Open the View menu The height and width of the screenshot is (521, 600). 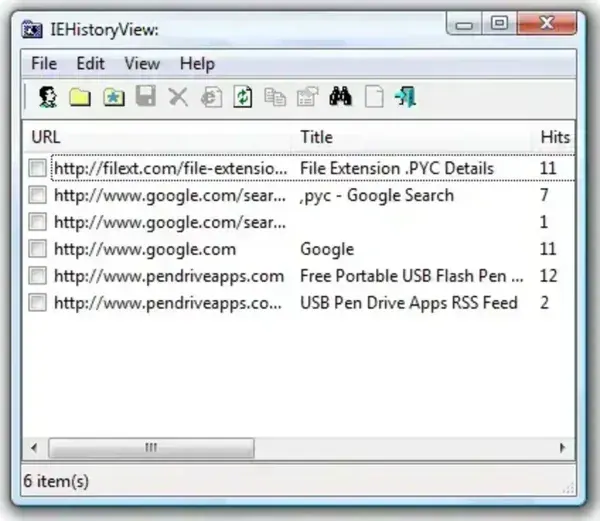click(x=142, y=63)
